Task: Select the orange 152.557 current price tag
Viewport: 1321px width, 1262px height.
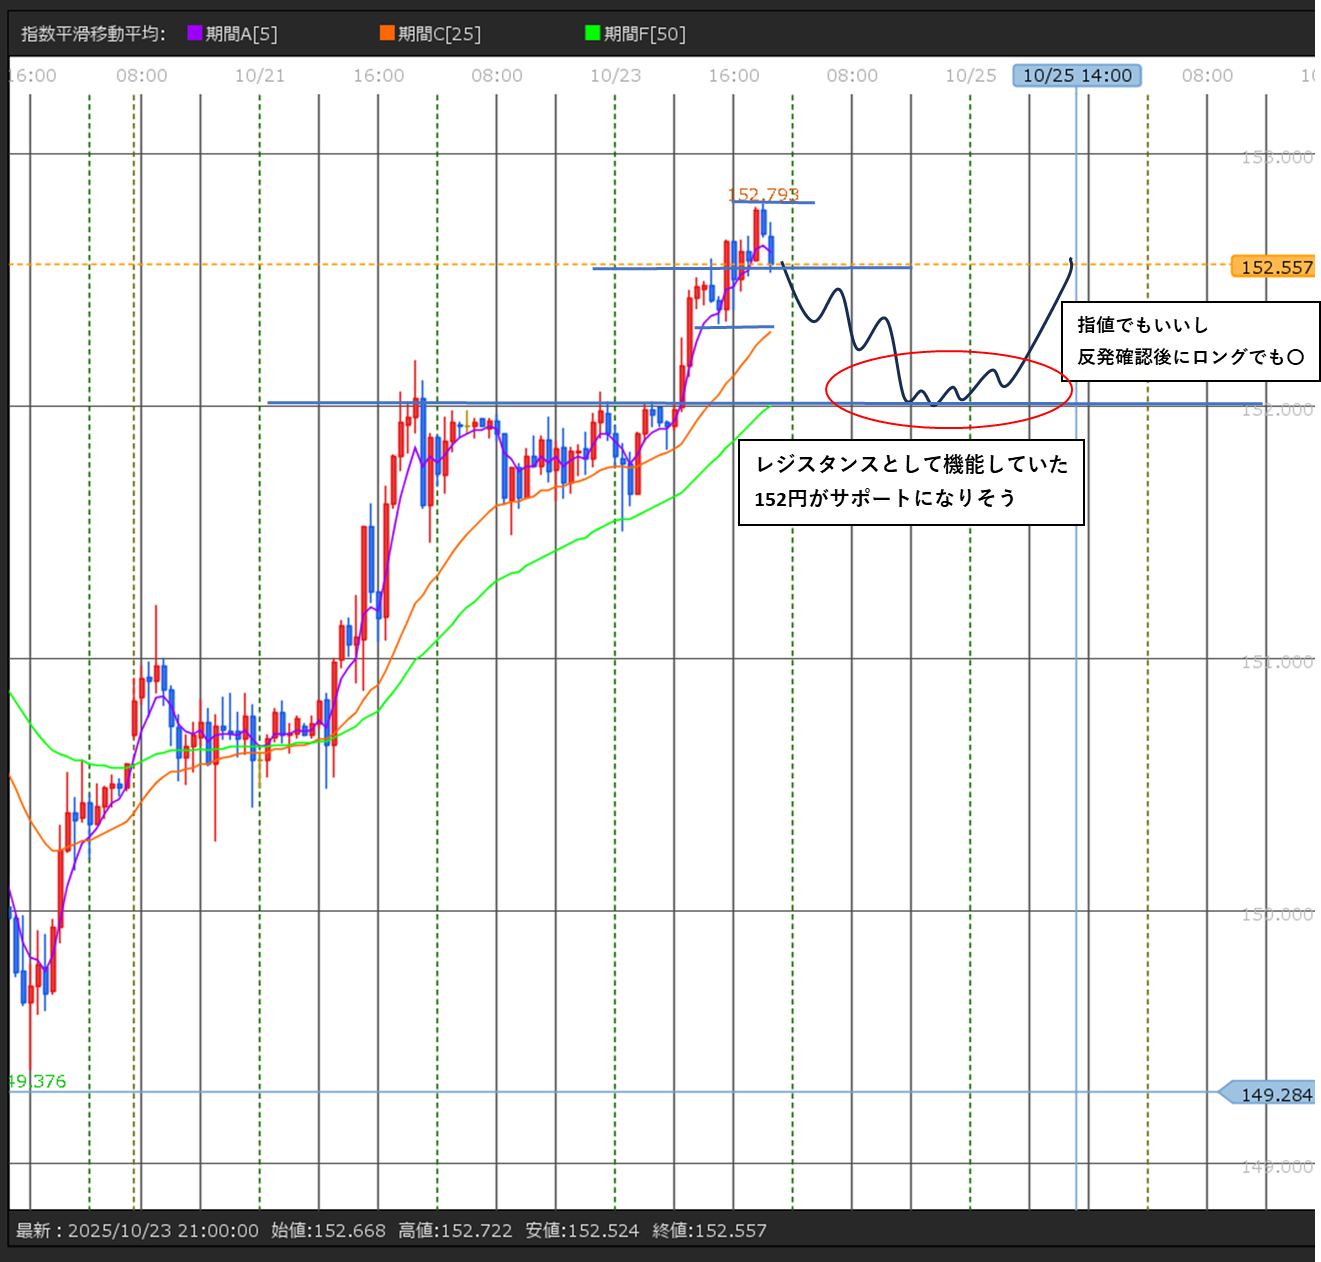Action: point(1275,267)
